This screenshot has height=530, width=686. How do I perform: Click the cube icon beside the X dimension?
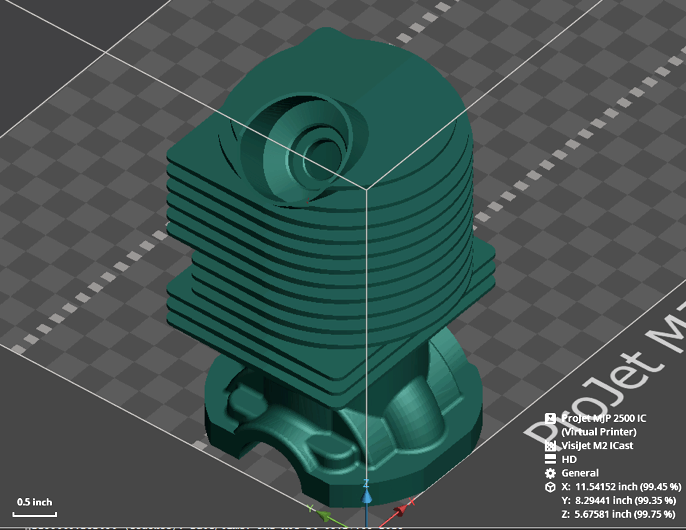click(550, 487)
